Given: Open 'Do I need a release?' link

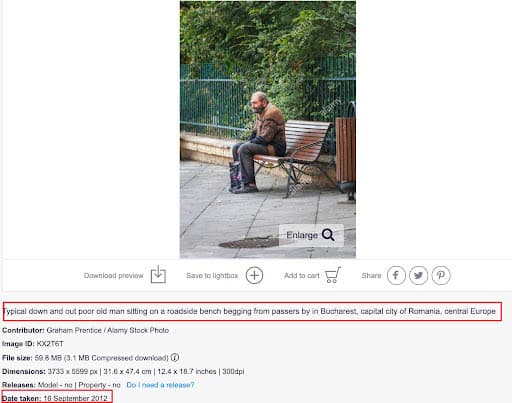Looking at the screenshot, I should [x=160, y=385].
